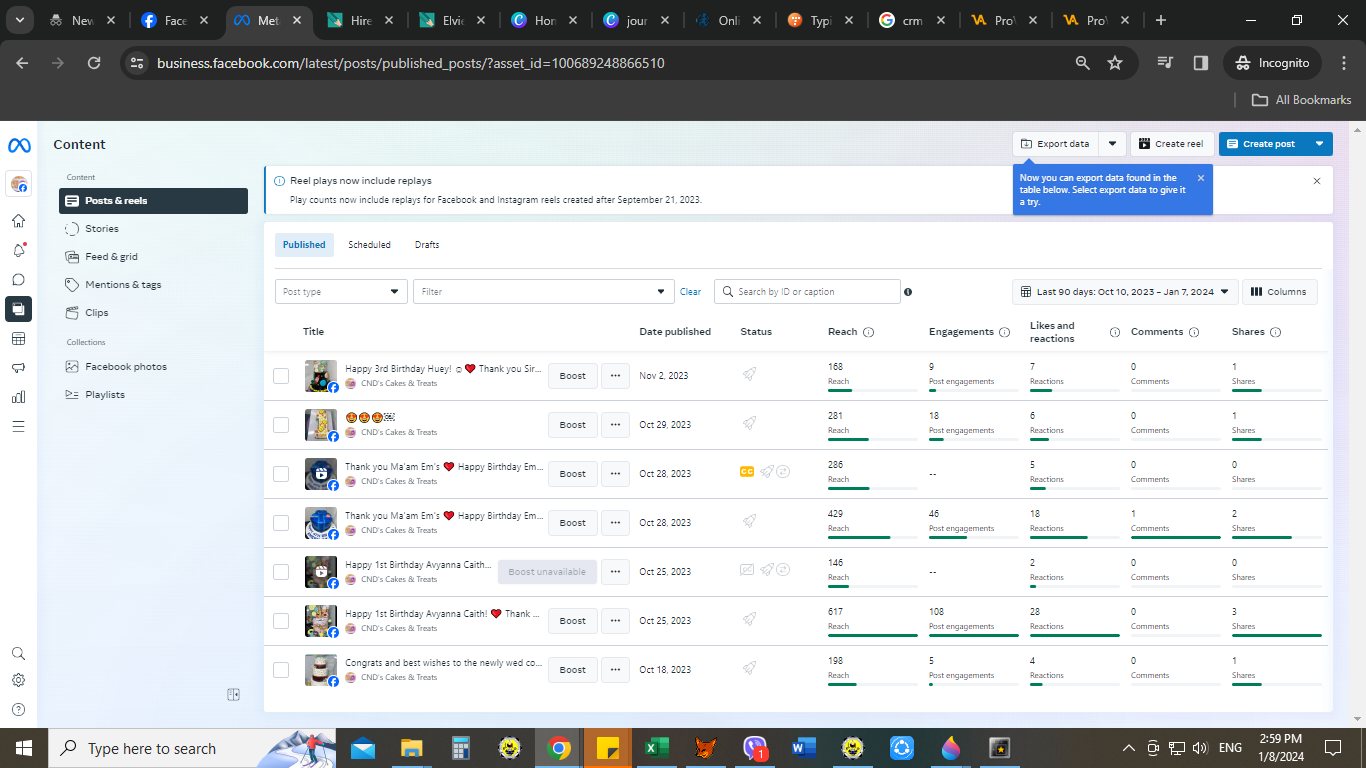Open the Ads megaphone icon
1366x768 pixels.
point(18,367)
